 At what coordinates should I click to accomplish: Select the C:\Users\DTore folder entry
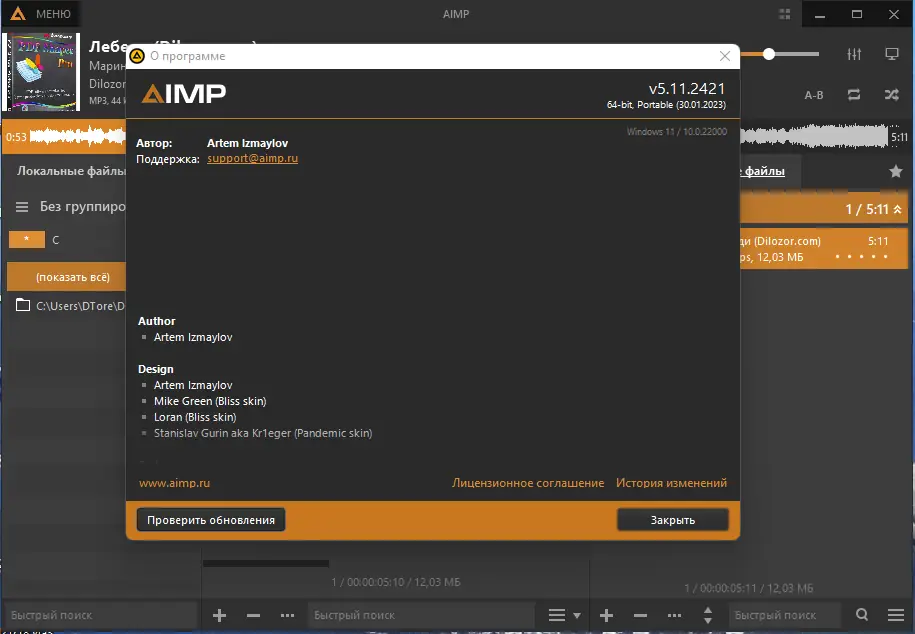pos(70,305)
